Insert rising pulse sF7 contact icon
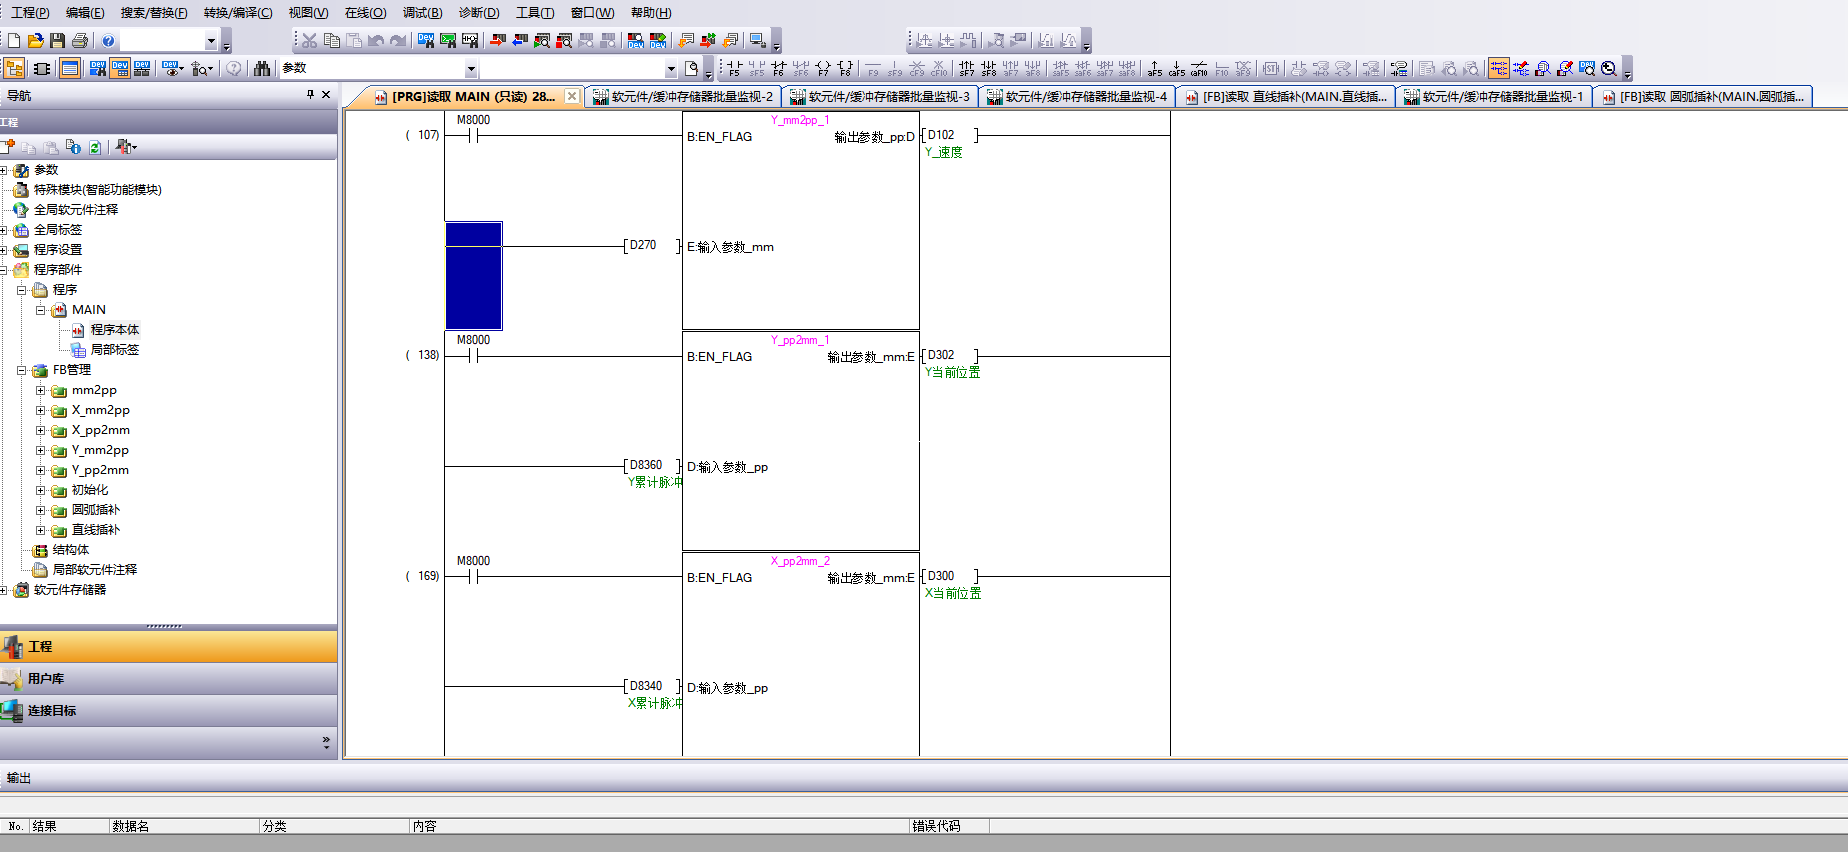This screenshot has height=852, width=1848. [967, 68]
